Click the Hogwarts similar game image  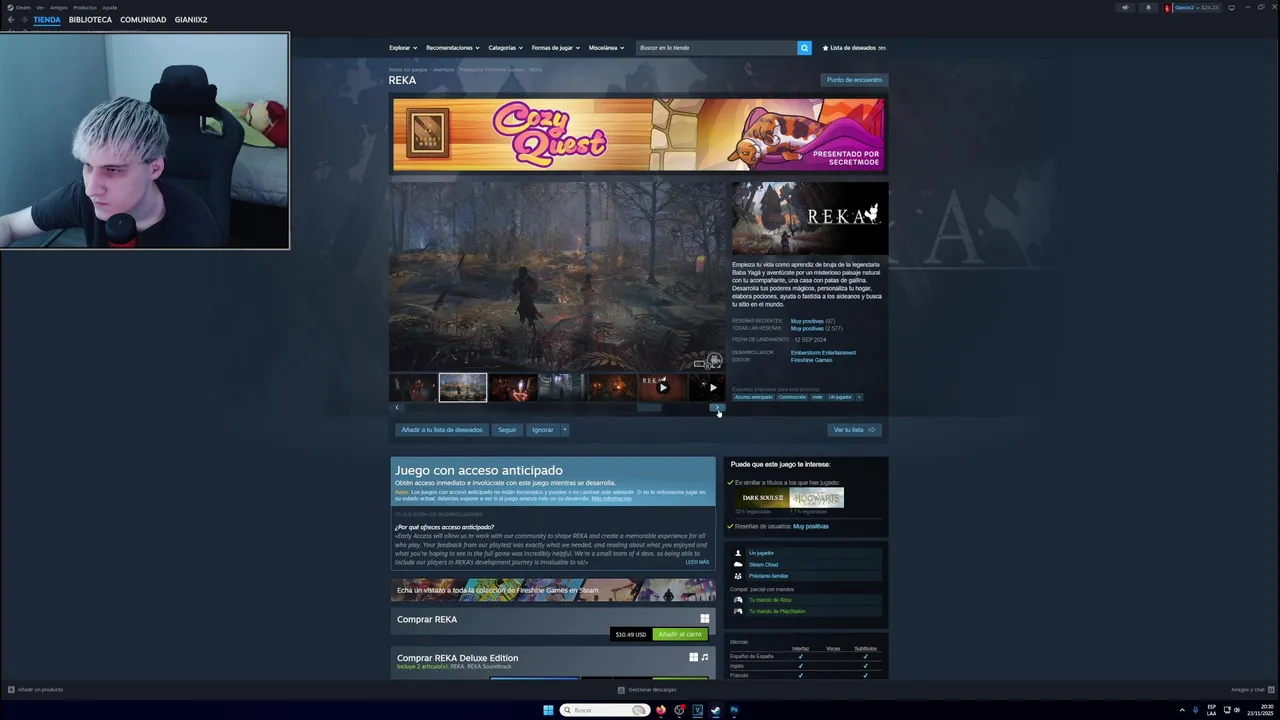817,498
